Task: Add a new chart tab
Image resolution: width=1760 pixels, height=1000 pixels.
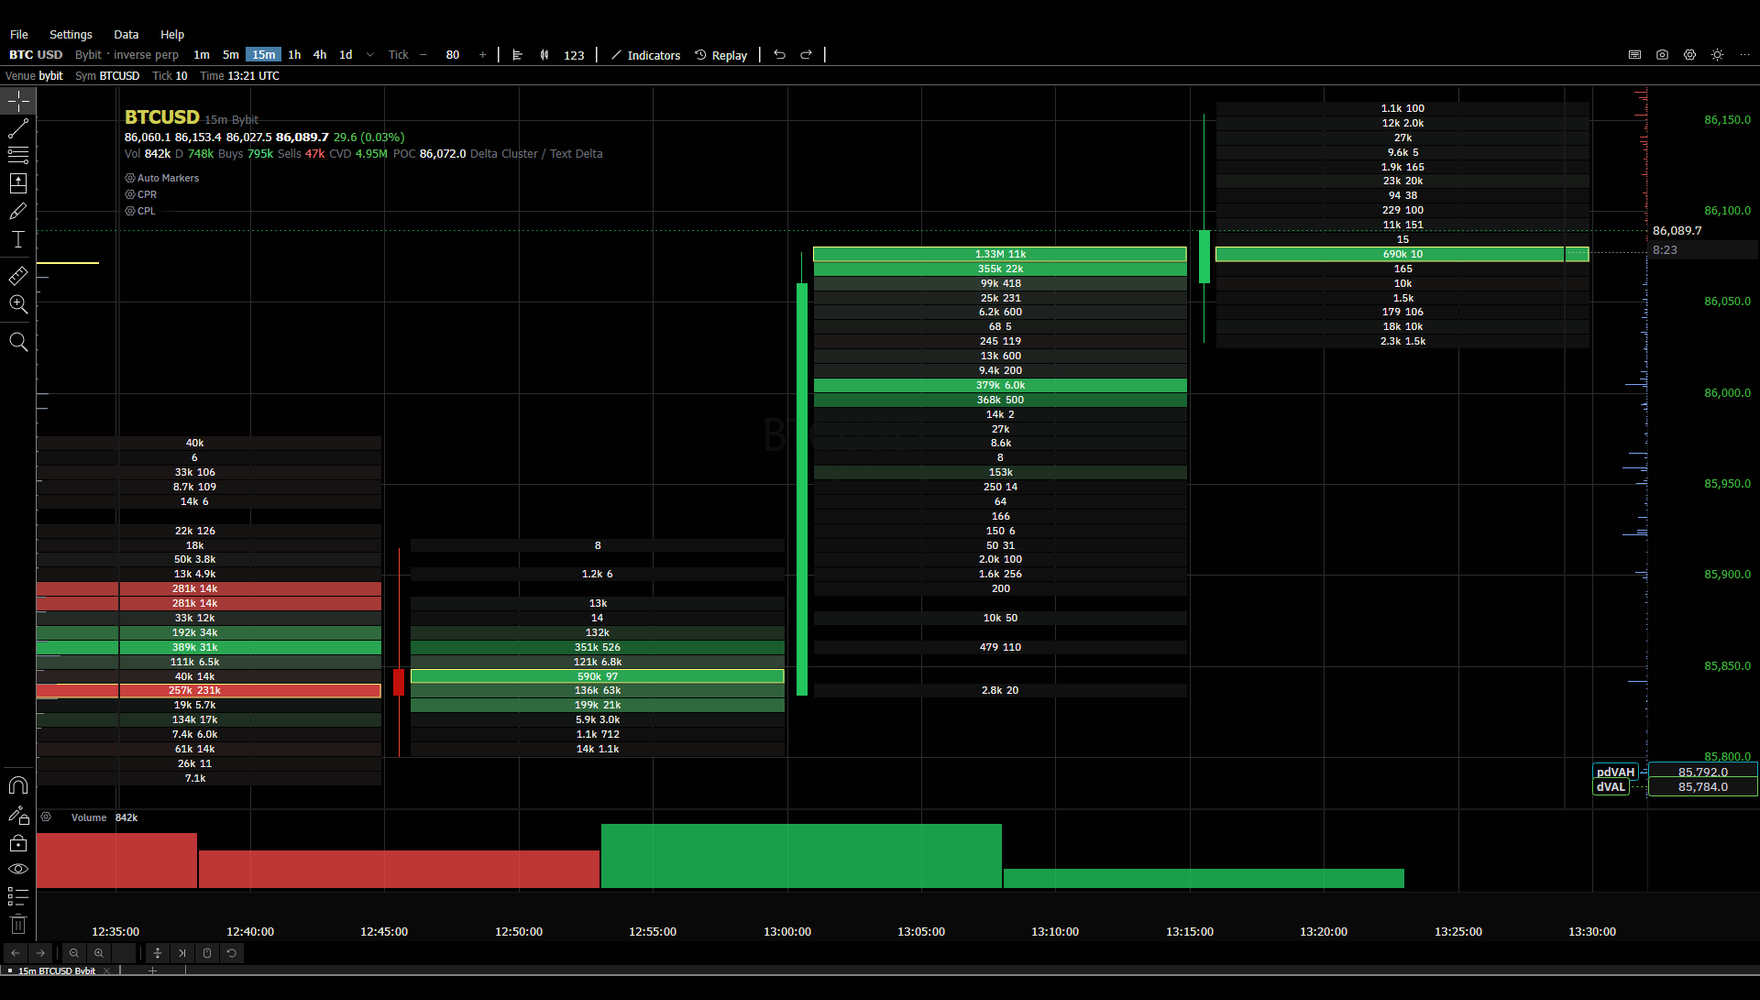Action: point(152,971)
